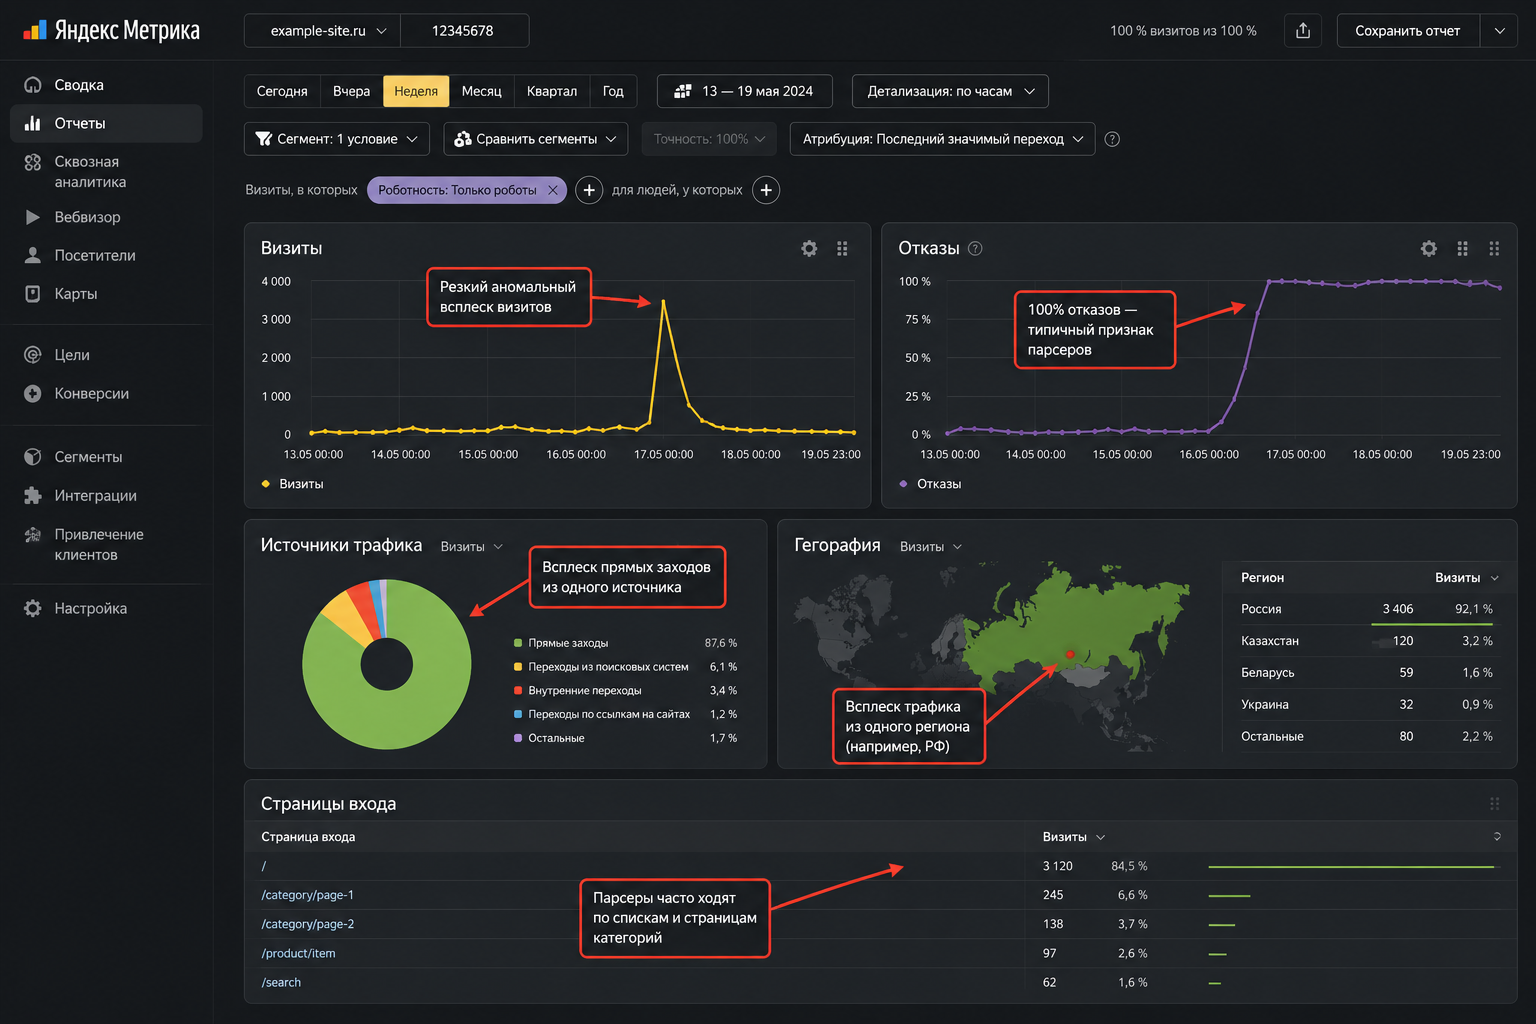Screen dimensions: 1536x1024
Task: Open /category/page-1 entry page link
Action: [307, 895]
